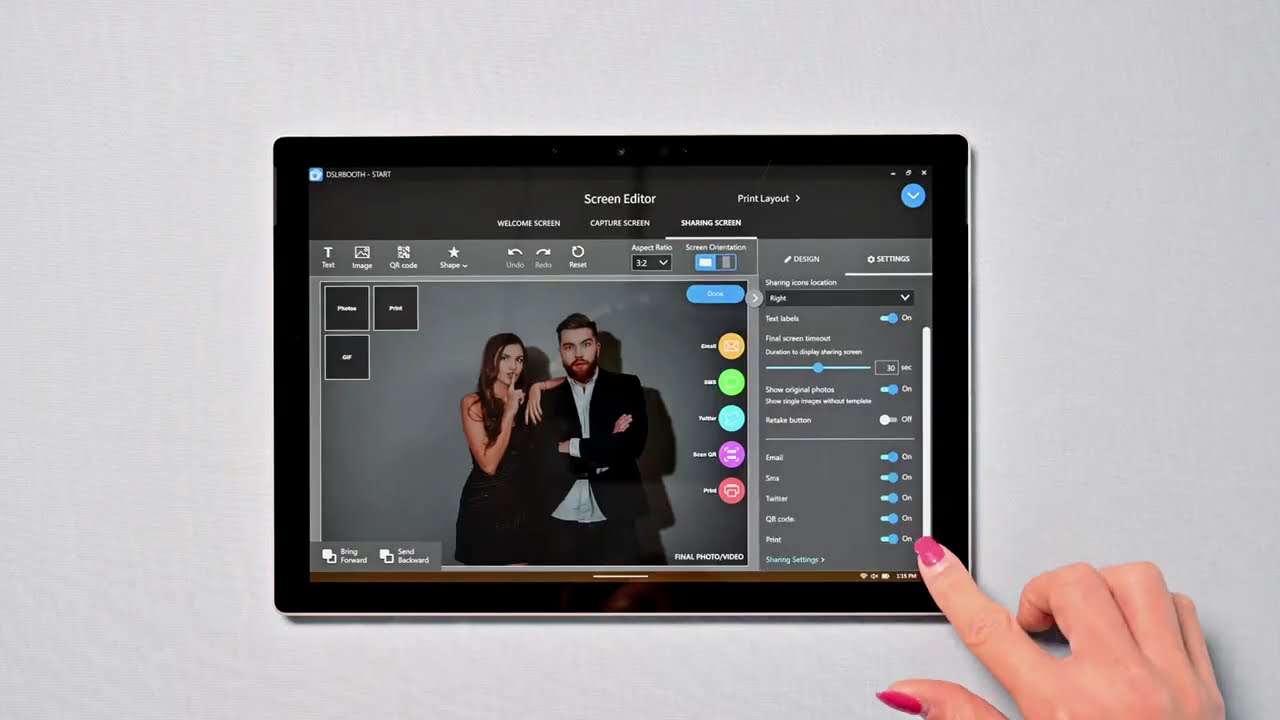This screenshot has width=1280, height=720.
Task: Select the Text tool
Action: click(328, 257)
